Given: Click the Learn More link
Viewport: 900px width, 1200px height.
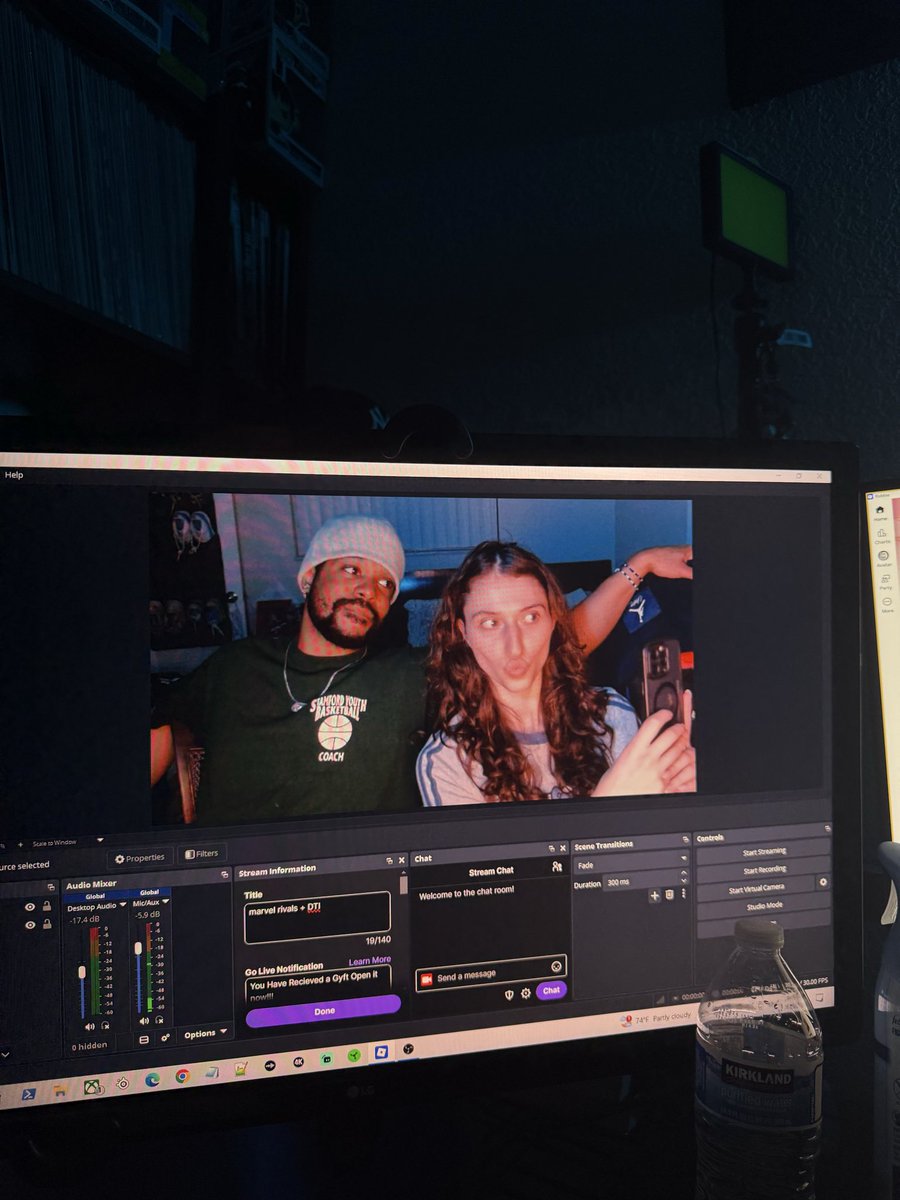Looking at the screenshot, I should (369, 960).
